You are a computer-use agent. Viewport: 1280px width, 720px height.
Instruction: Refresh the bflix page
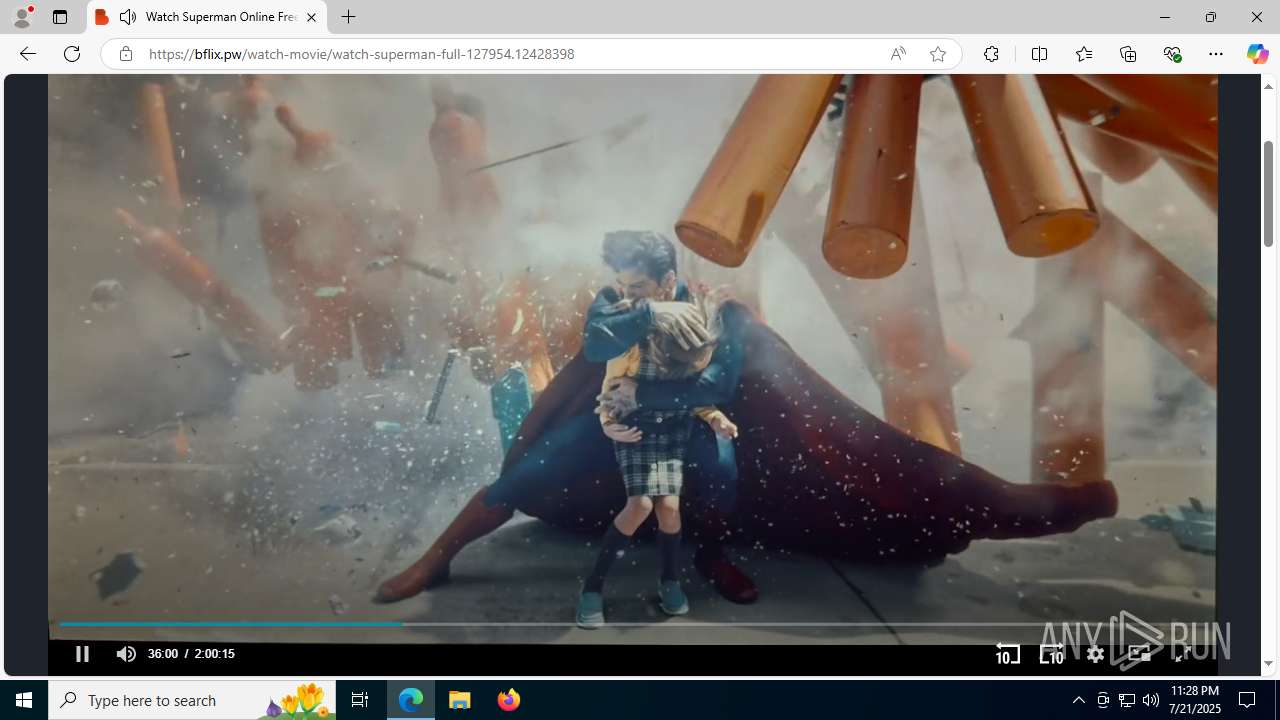click(x=72, y=54)
